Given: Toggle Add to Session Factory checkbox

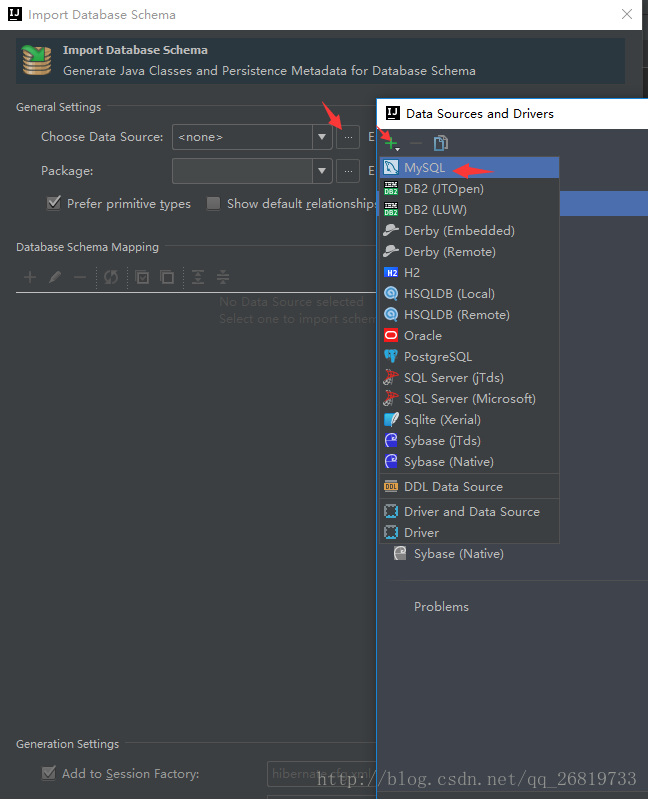Looking at the screenshot, I should (x=49, y=773).
